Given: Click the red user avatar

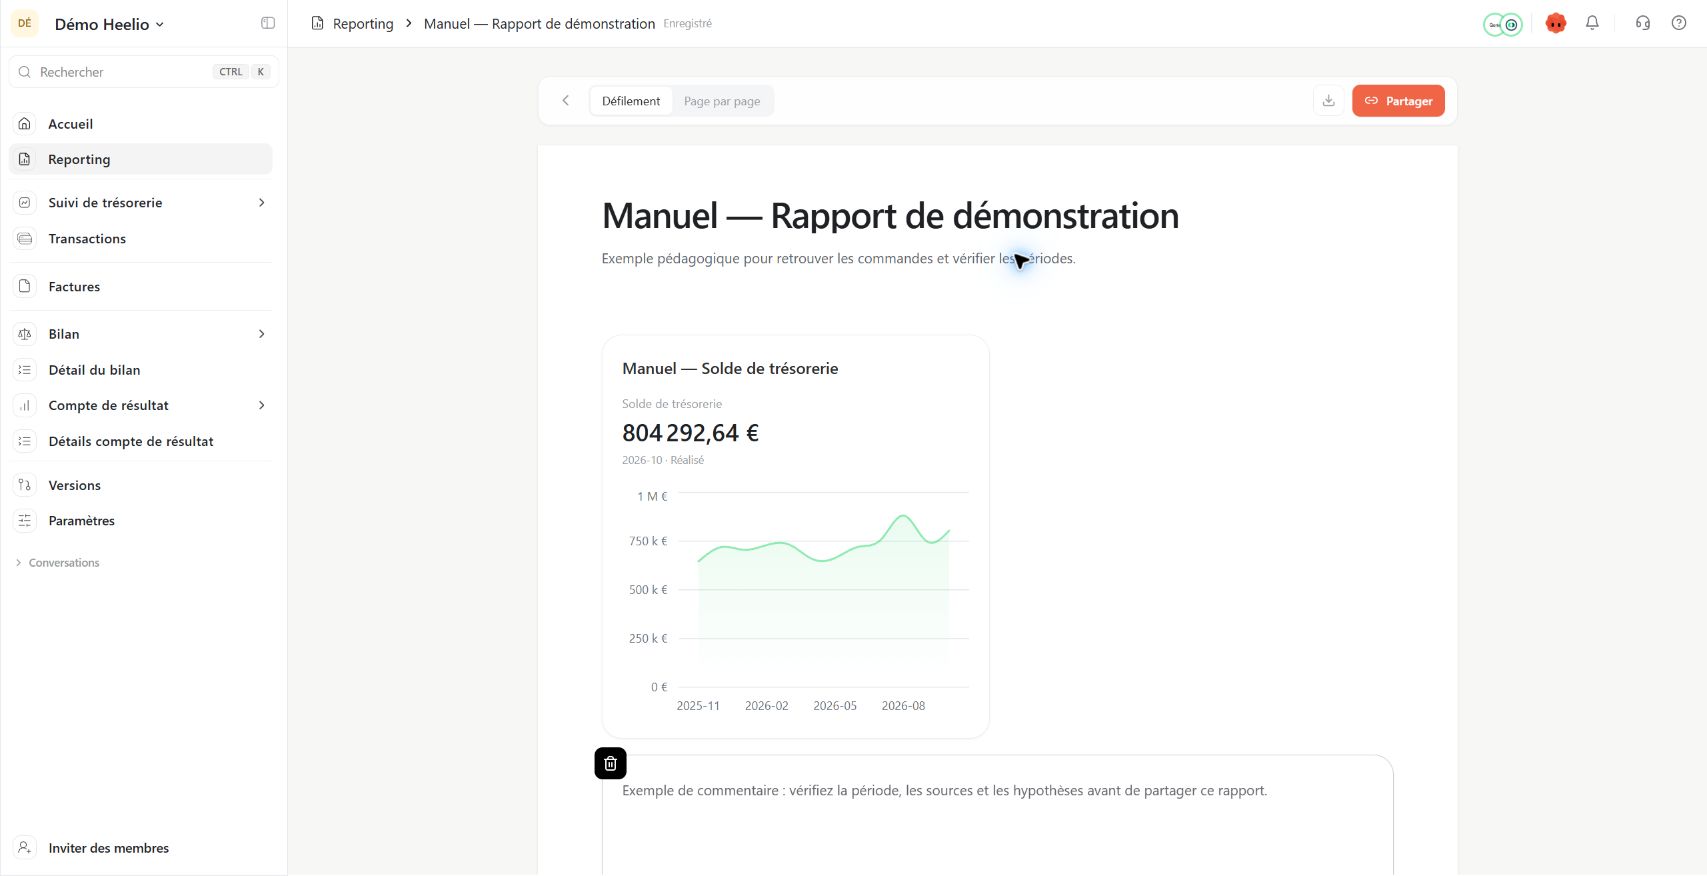Looking at the screenshot, I should (1556, 23).
